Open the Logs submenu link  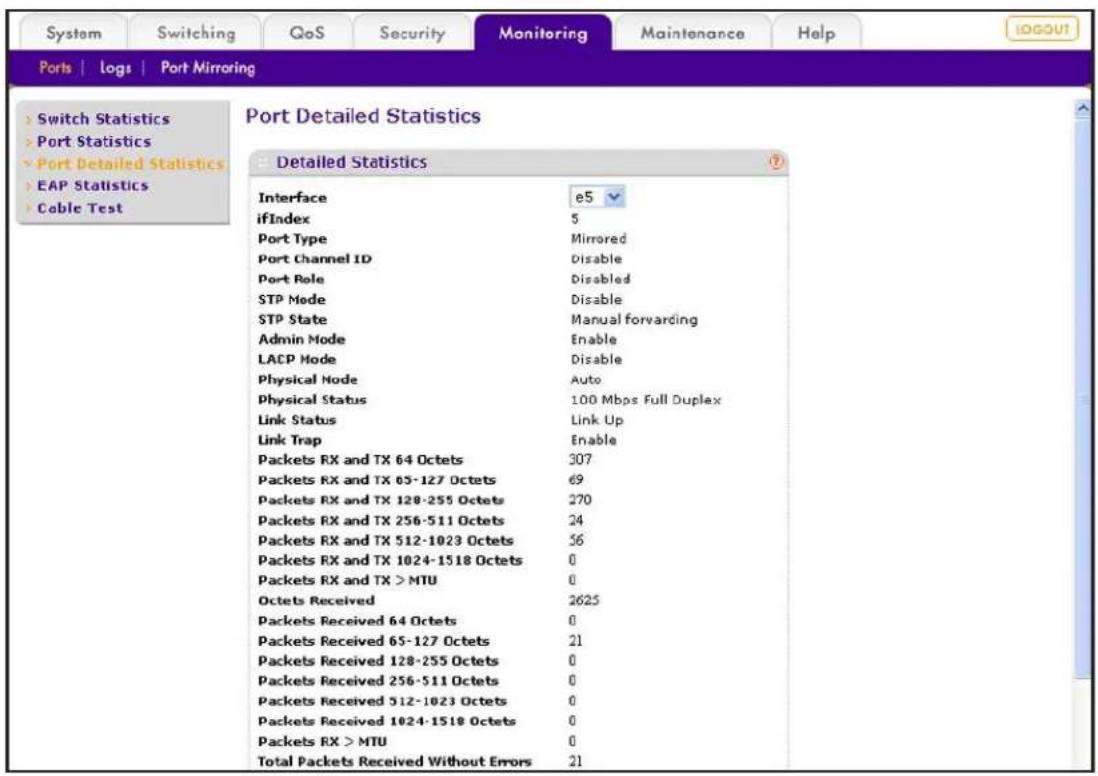click(x=115, y=68)
